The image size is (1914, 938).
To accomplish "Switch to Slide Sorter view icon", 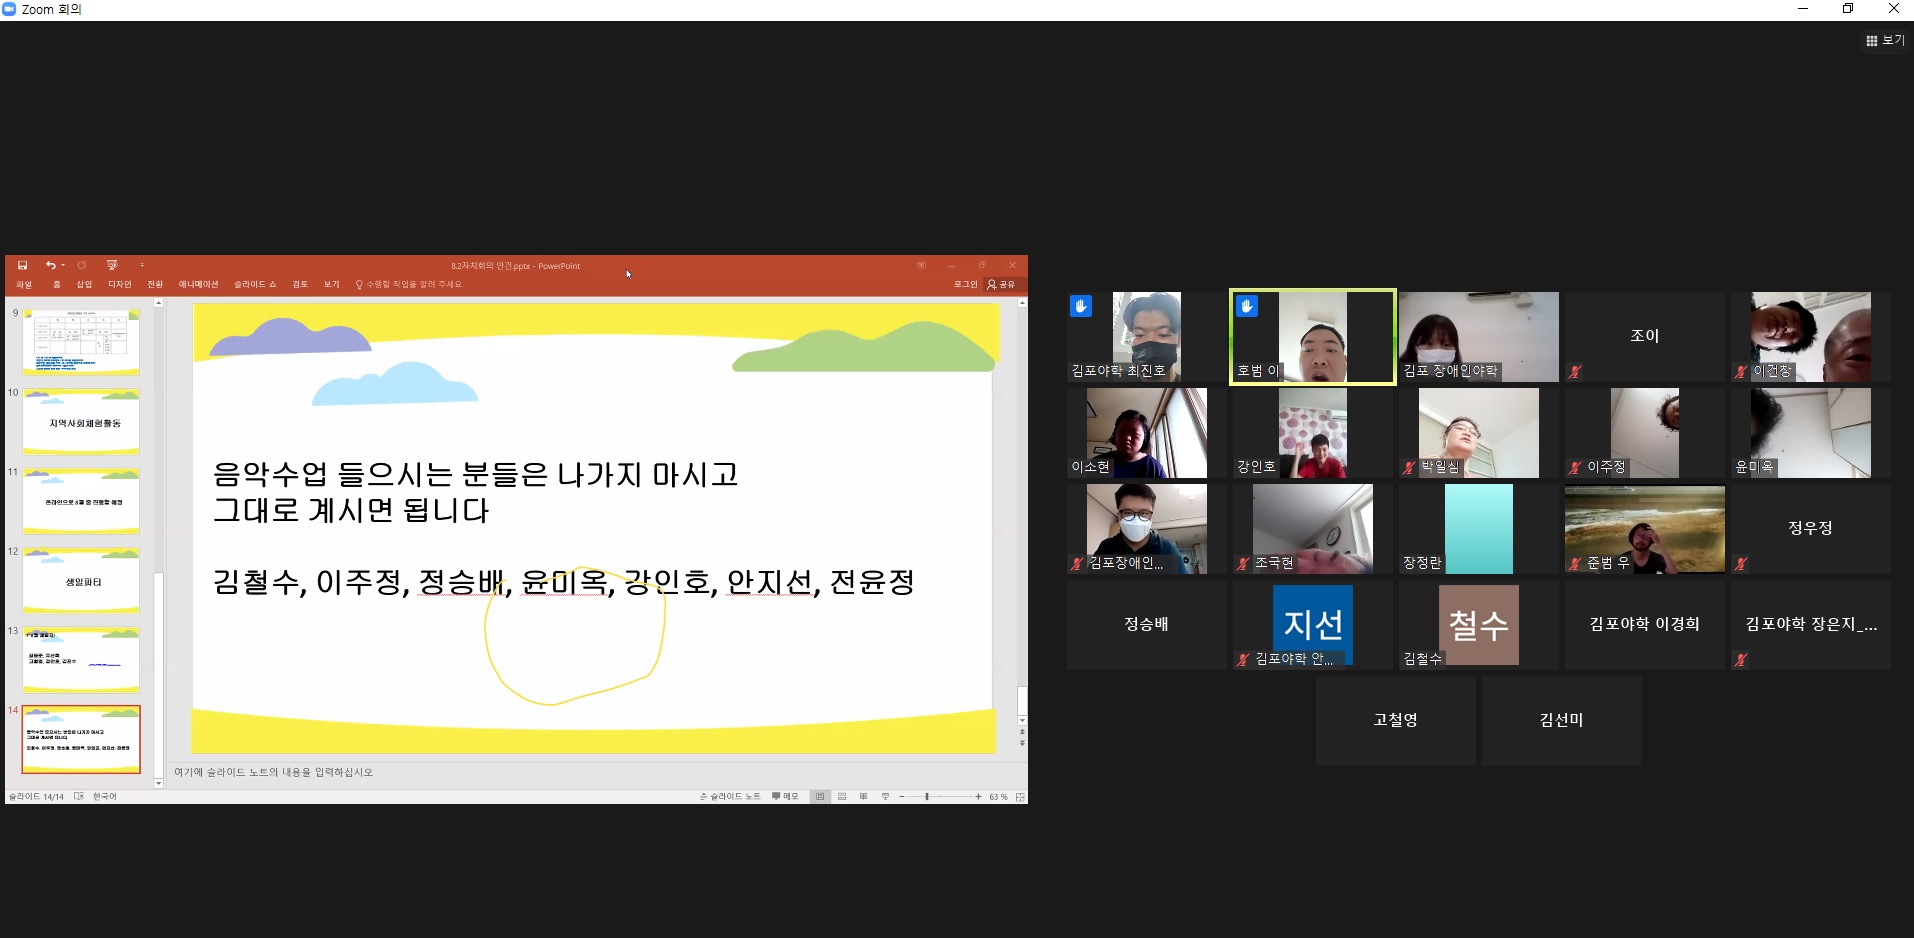I will (842, 797).
